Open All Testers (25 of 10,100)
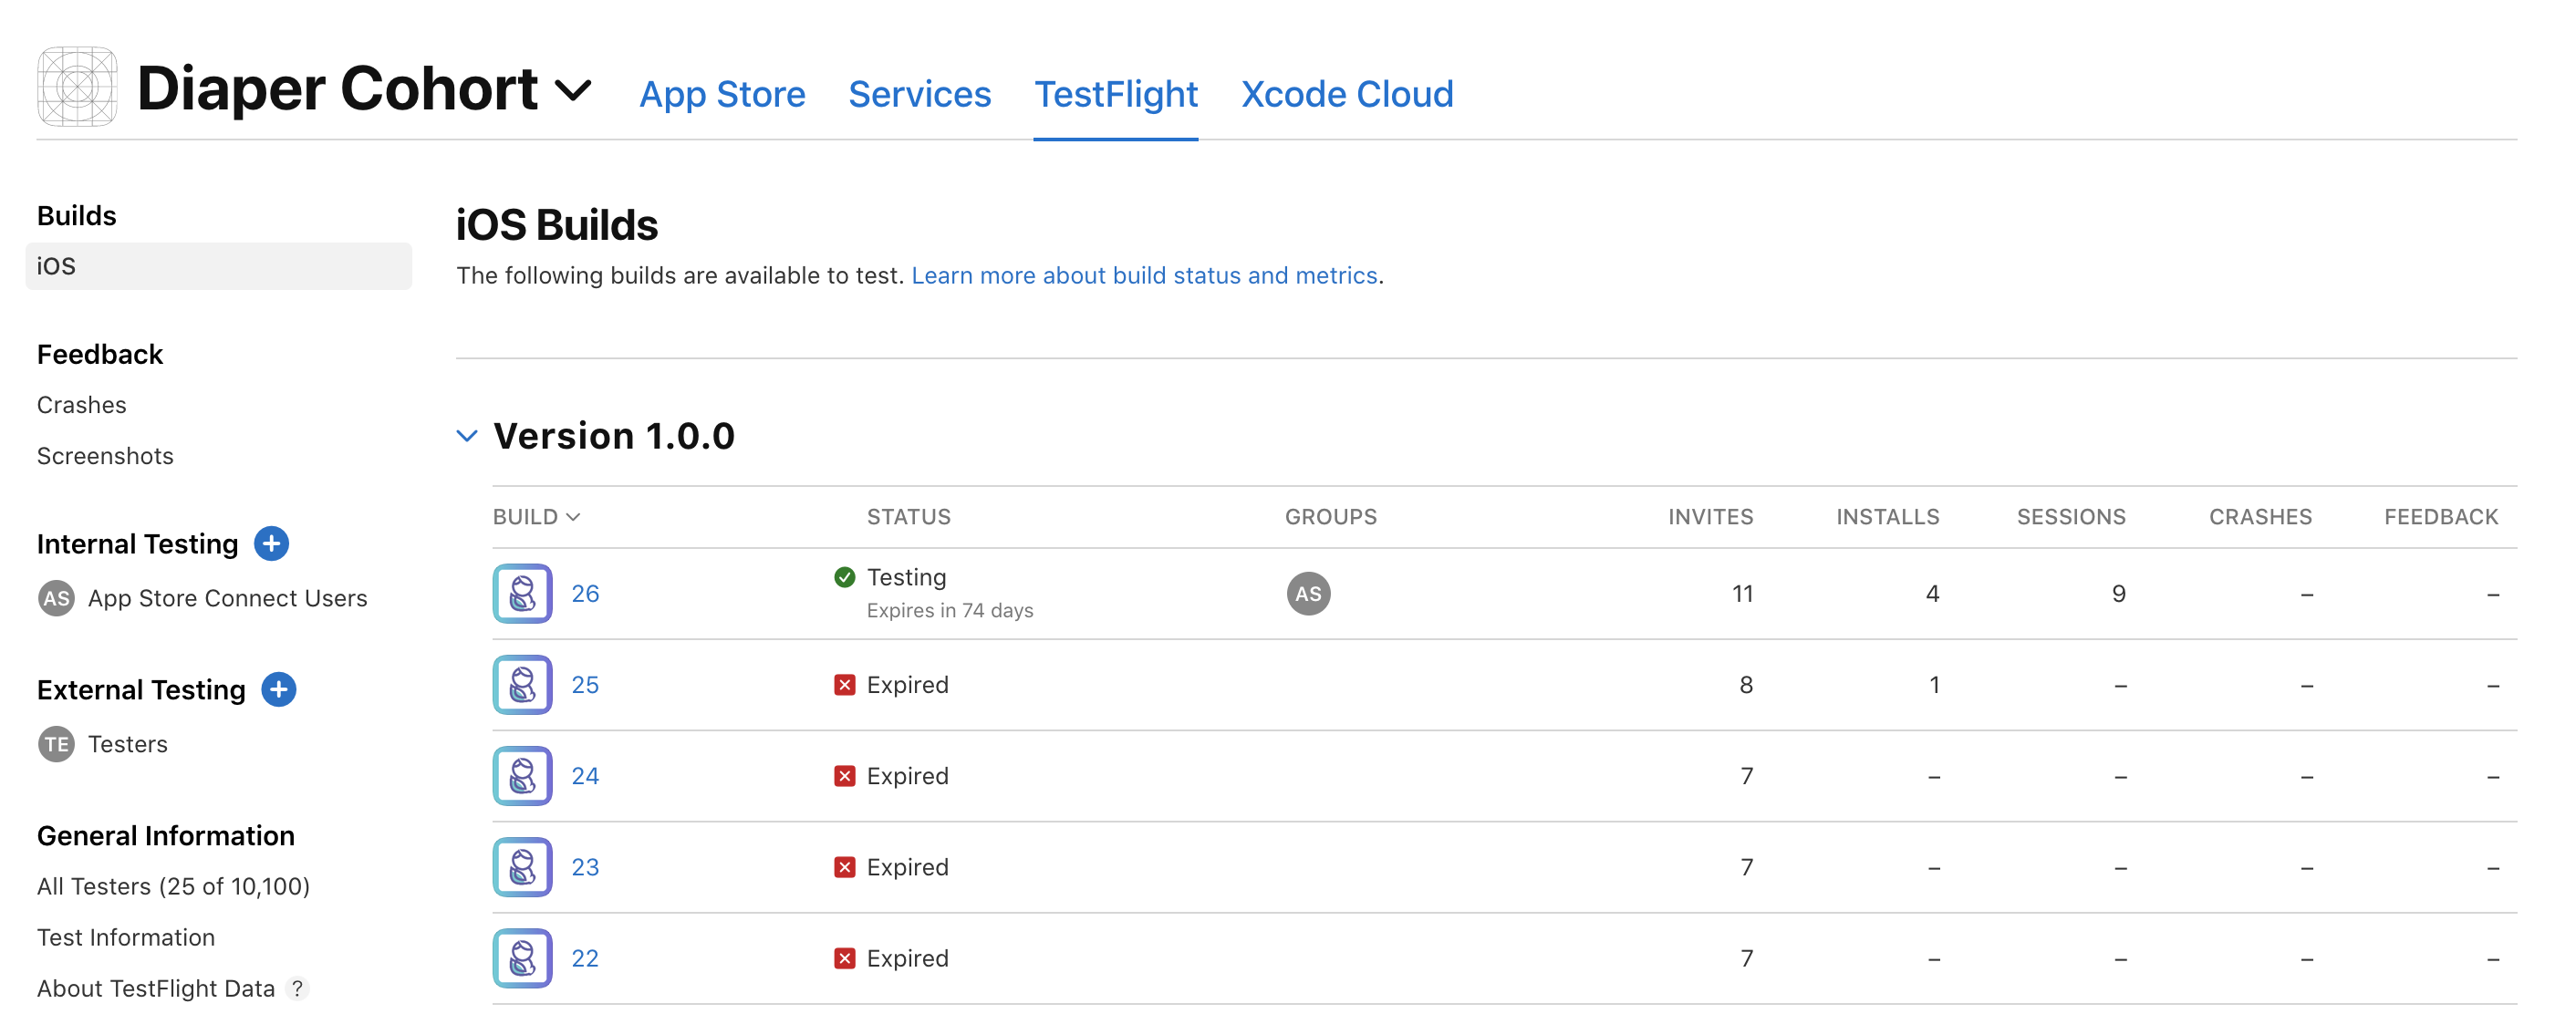This screenshot has width=2576, height=1014. point(173,886)
